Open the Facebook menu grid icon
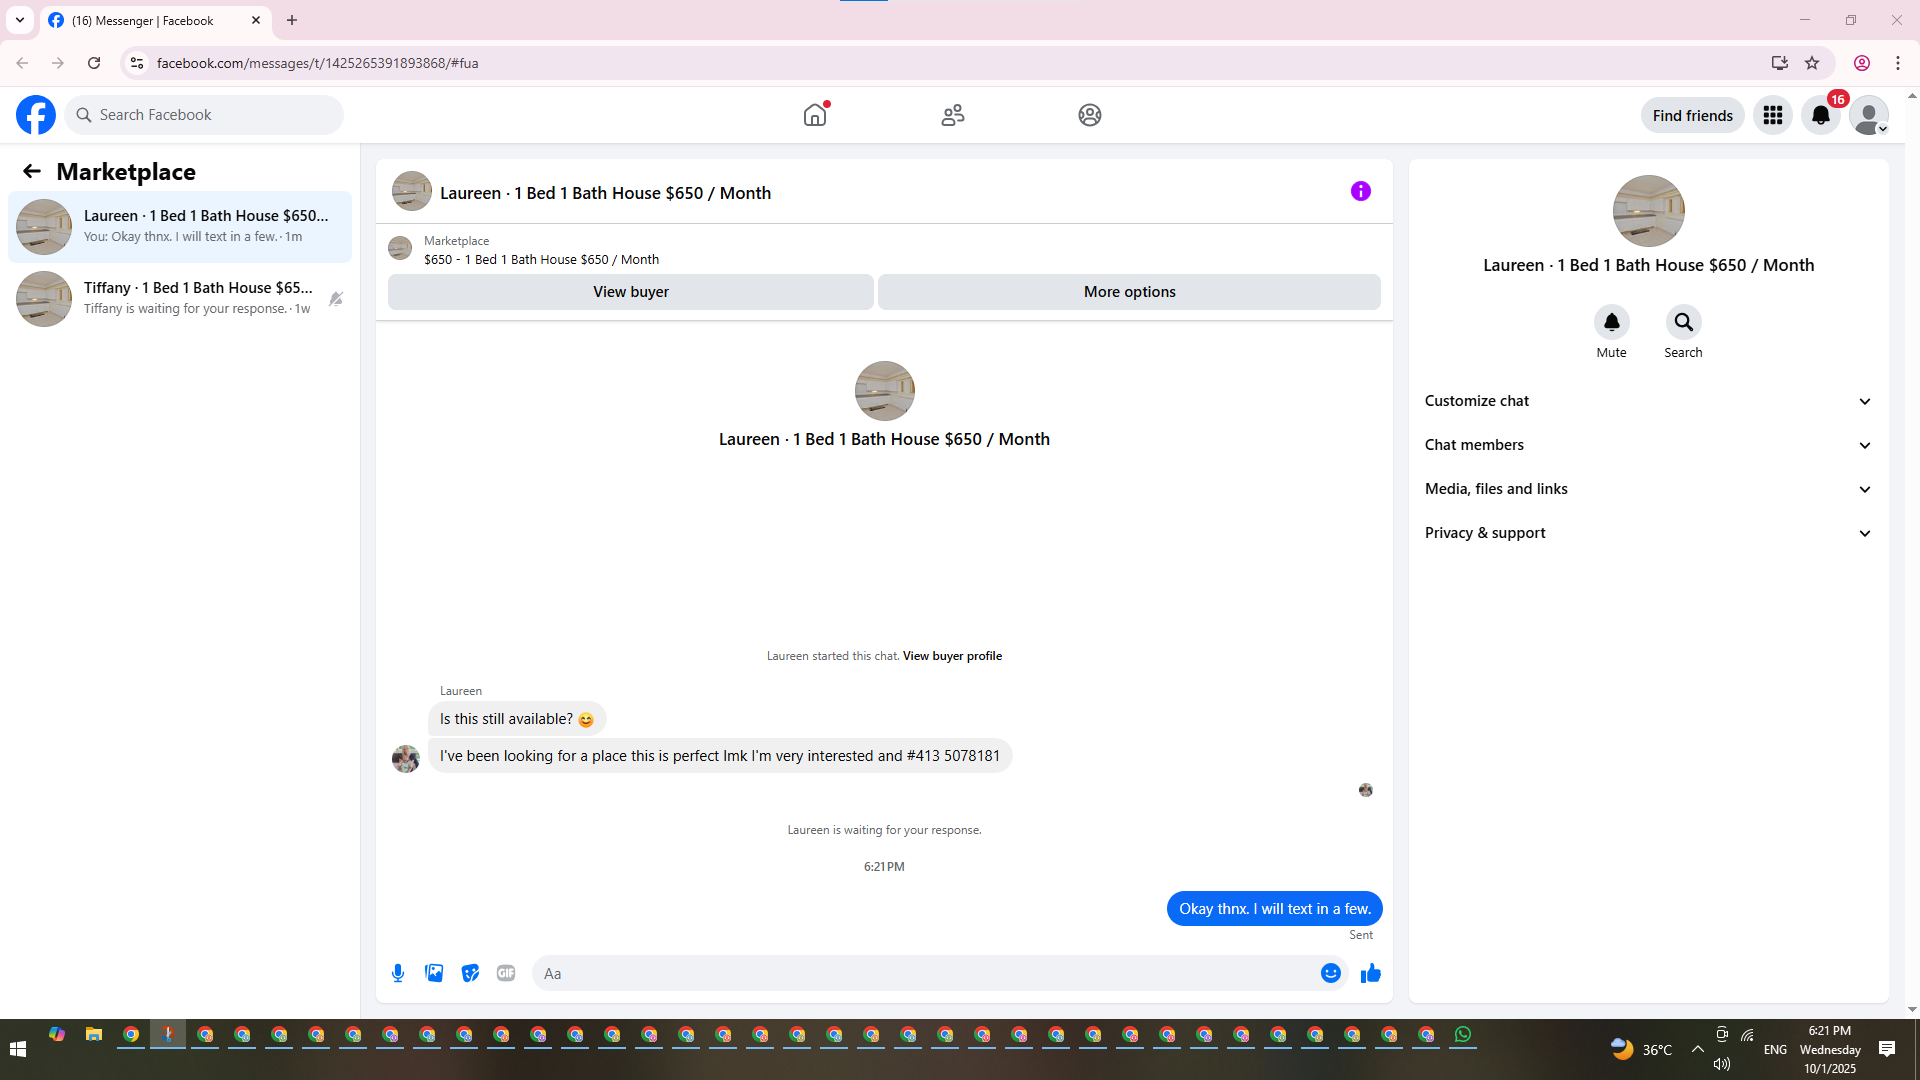Image resolution: width=1920 pixels, height=1080 pixels. [x=1773, y=115]
